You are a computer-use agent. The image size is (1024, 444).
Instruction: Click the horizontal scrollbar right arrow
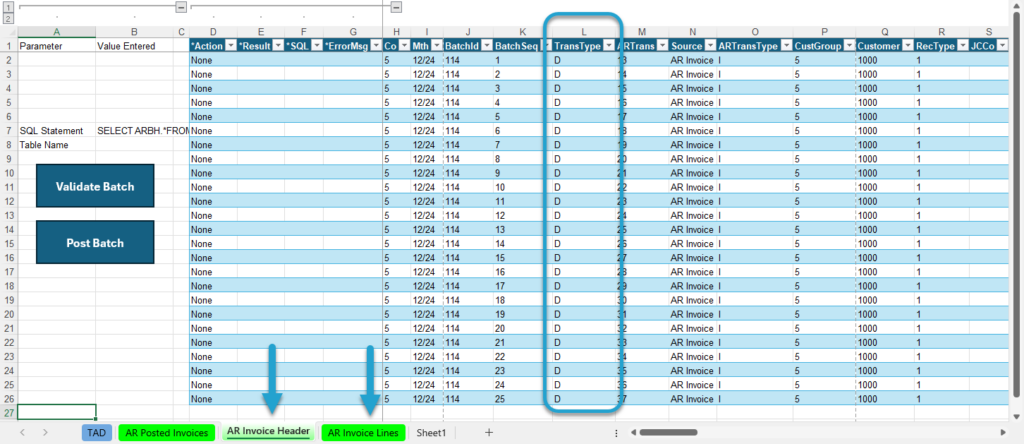tap(1003, 432)
